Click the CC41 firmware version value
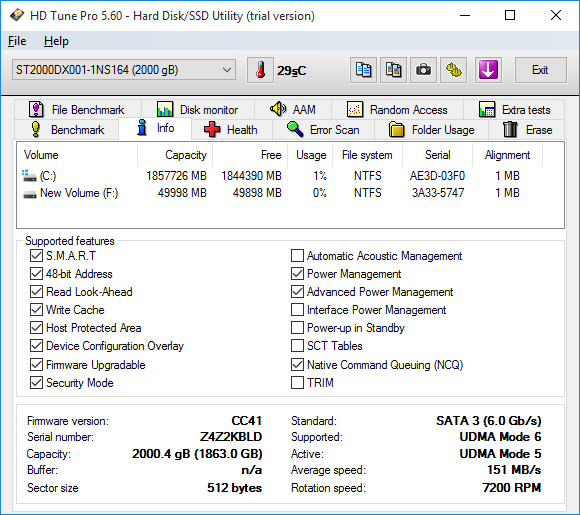580x515 pixels. click(247, 421)
